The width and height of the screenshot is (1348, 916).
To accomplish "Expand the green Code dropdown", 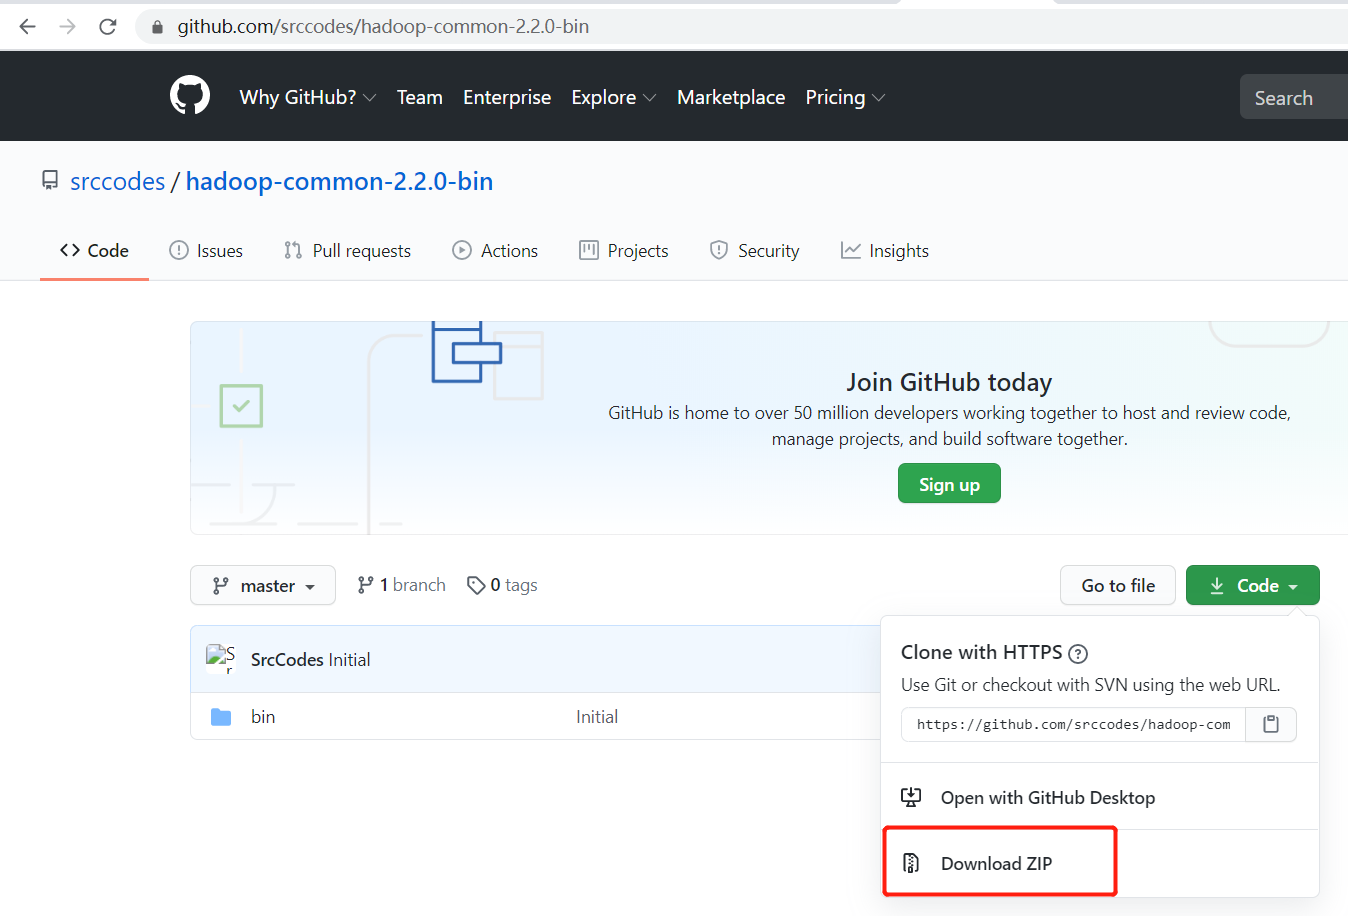I will pos(1252,585).
